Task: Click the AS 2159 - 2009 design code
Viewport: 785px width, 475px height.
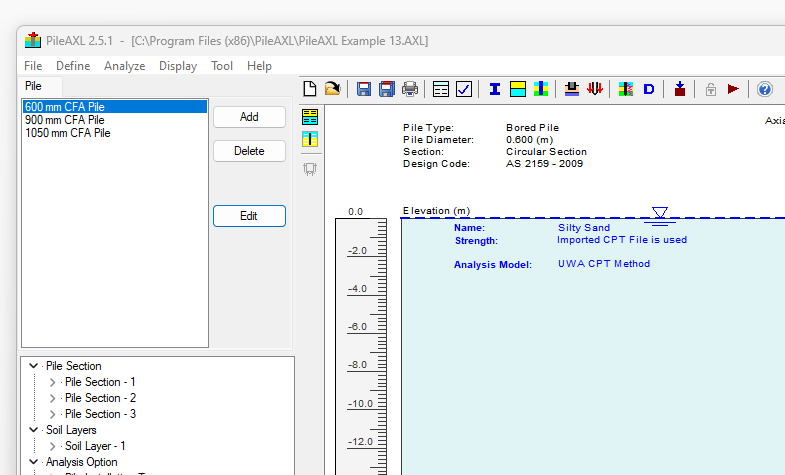Action: [544, 164]
